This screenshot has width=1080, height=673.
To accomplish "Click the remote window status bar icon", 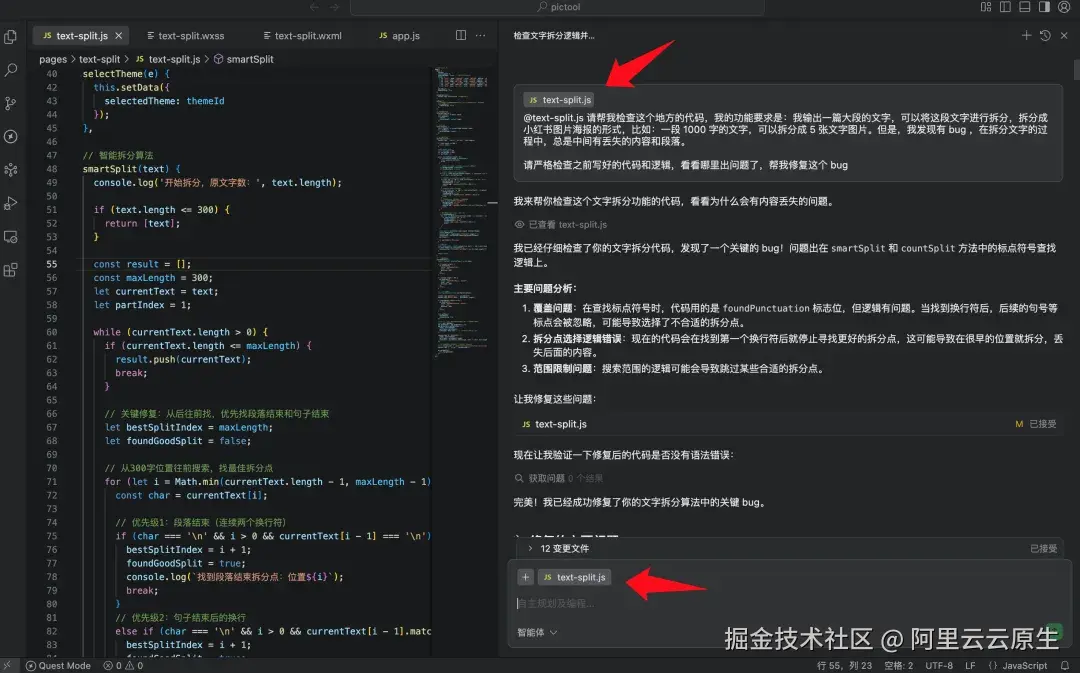I will [8, 666].
